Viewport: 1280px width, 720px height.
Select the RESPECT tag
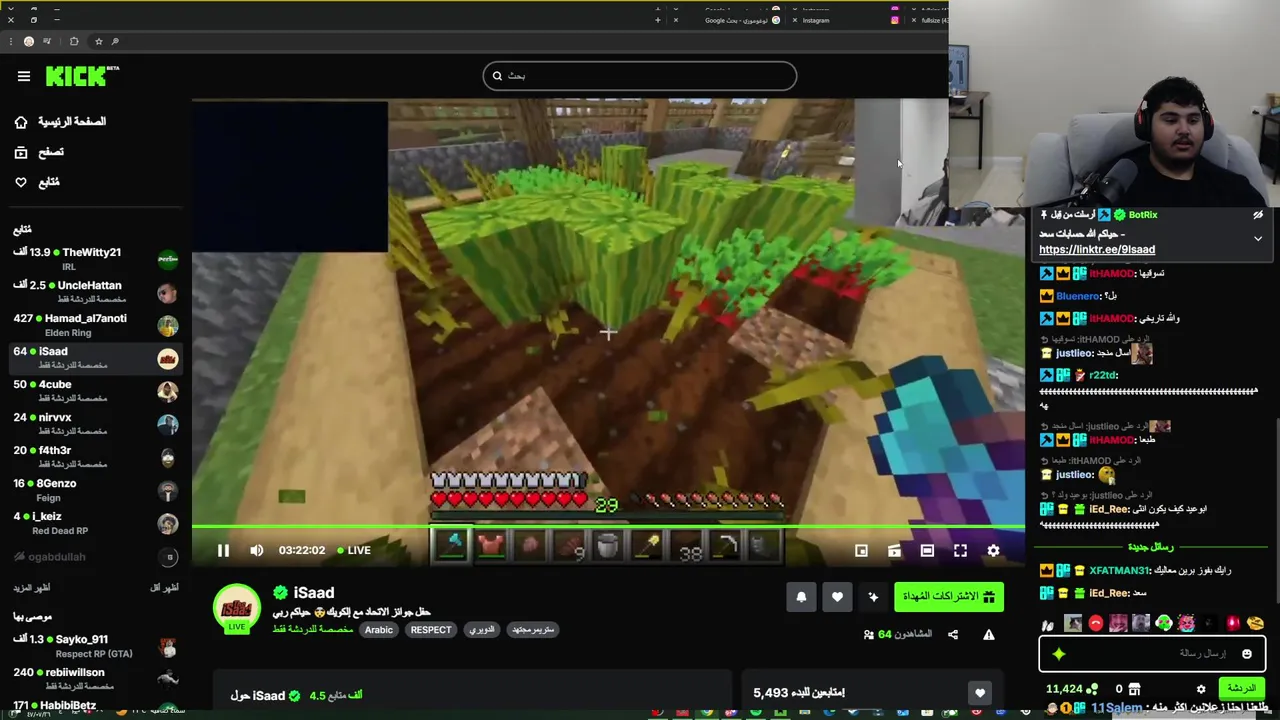[431, 630]
